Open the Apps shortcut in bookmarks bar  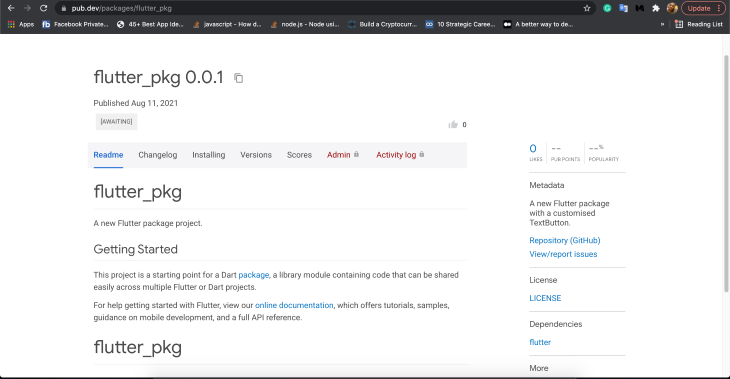point(21,24)
